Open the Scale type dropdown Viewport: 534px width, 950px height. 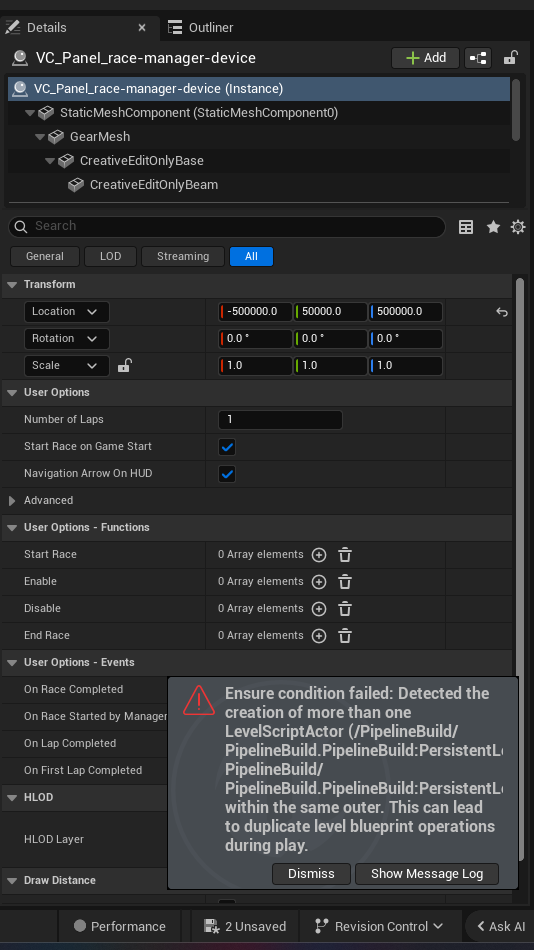(x=66, y=365)
